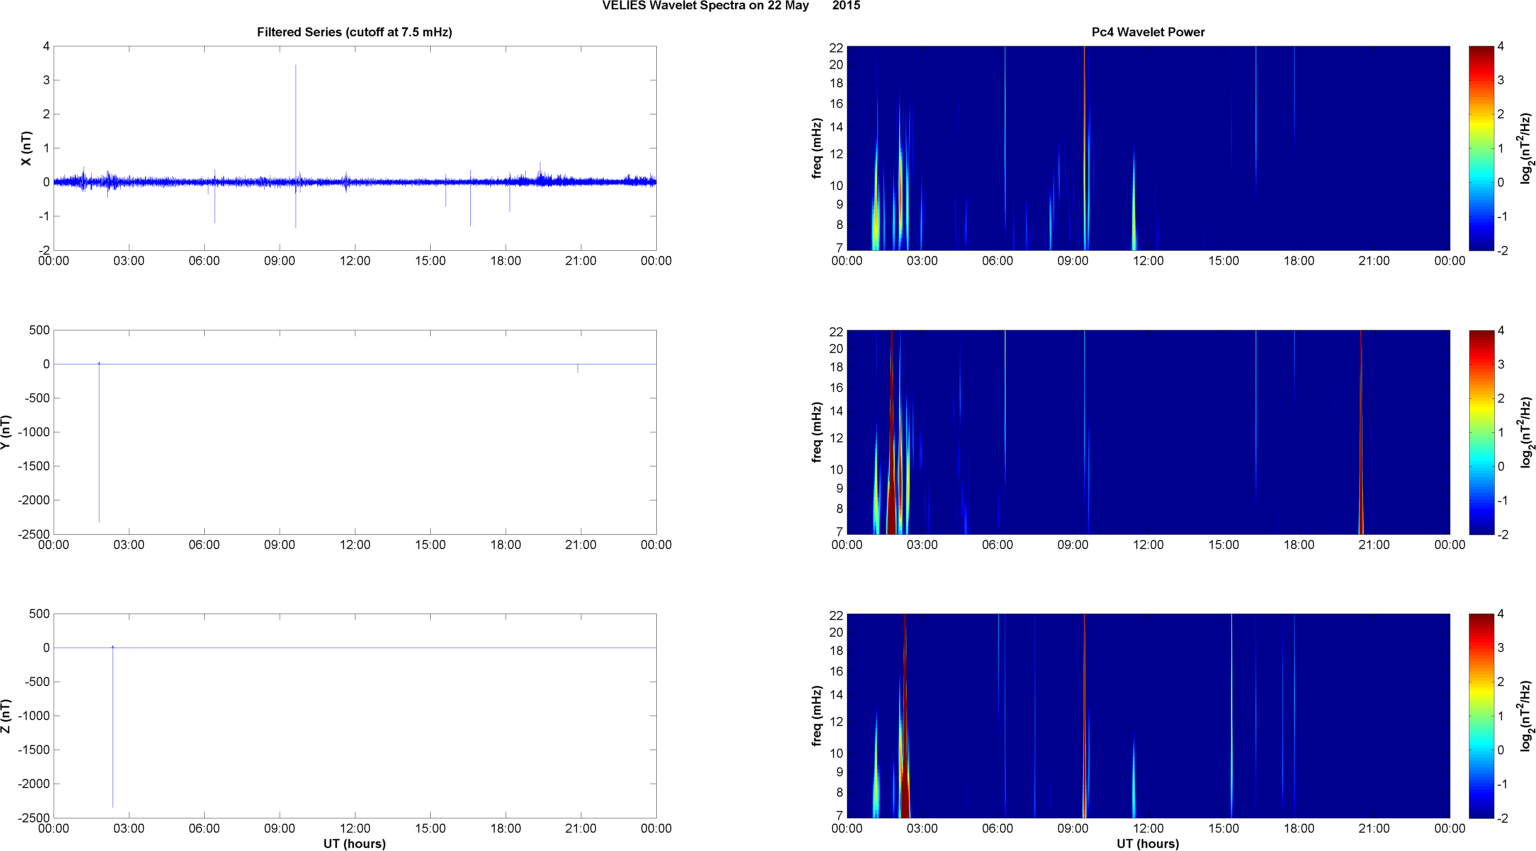
Task: Click the colorbar beside the middle wavelet plot
Action: click(1481, 432)
